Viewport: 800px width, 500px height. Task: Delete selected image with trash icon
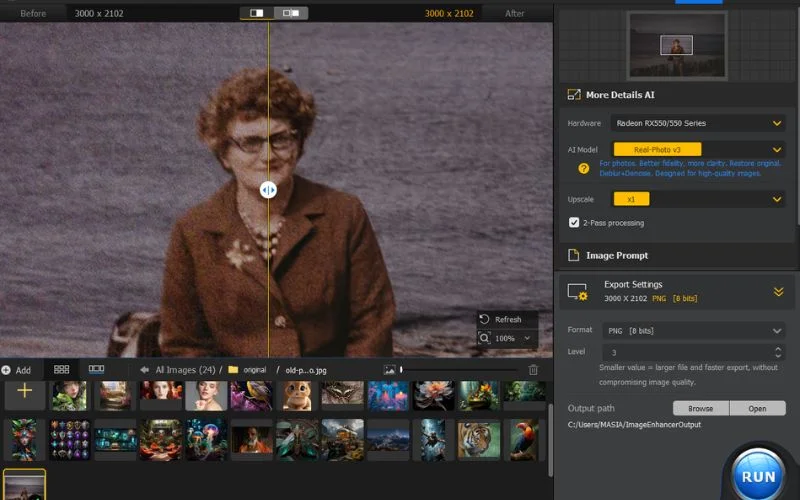(x=533, y=370)
